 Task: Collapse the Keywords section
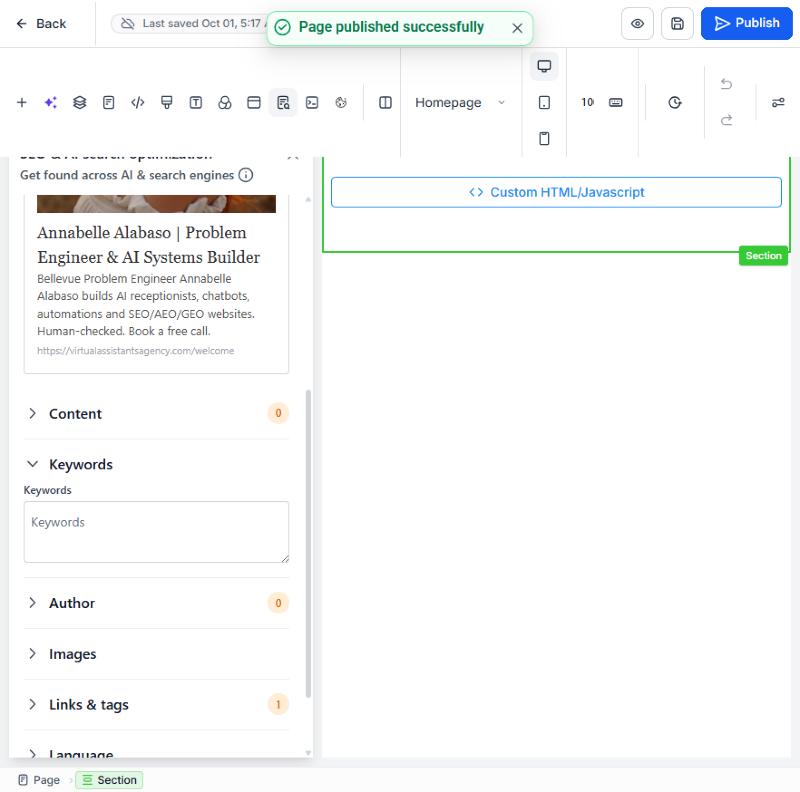click(x=156, y=464)
